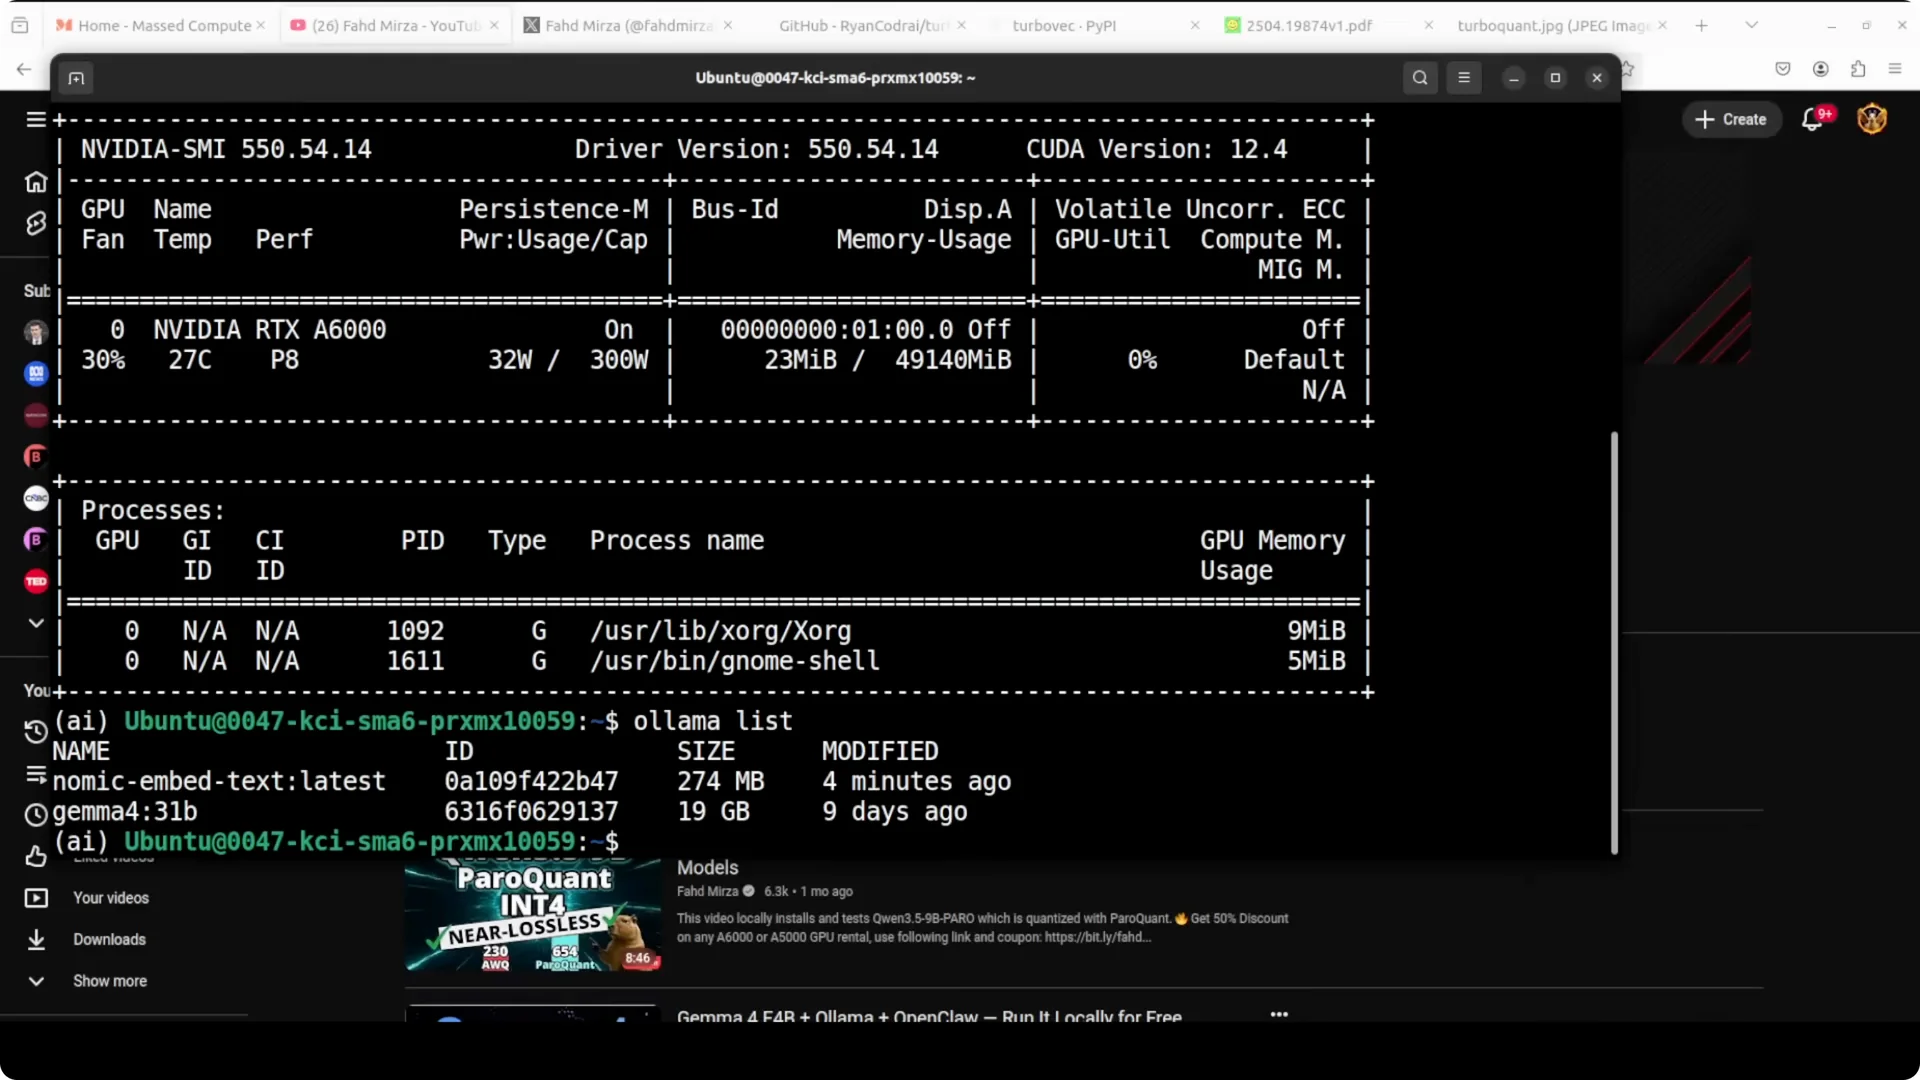
Task: Switch to turbovec PyPI tab
Action: tap(1064, 25)
